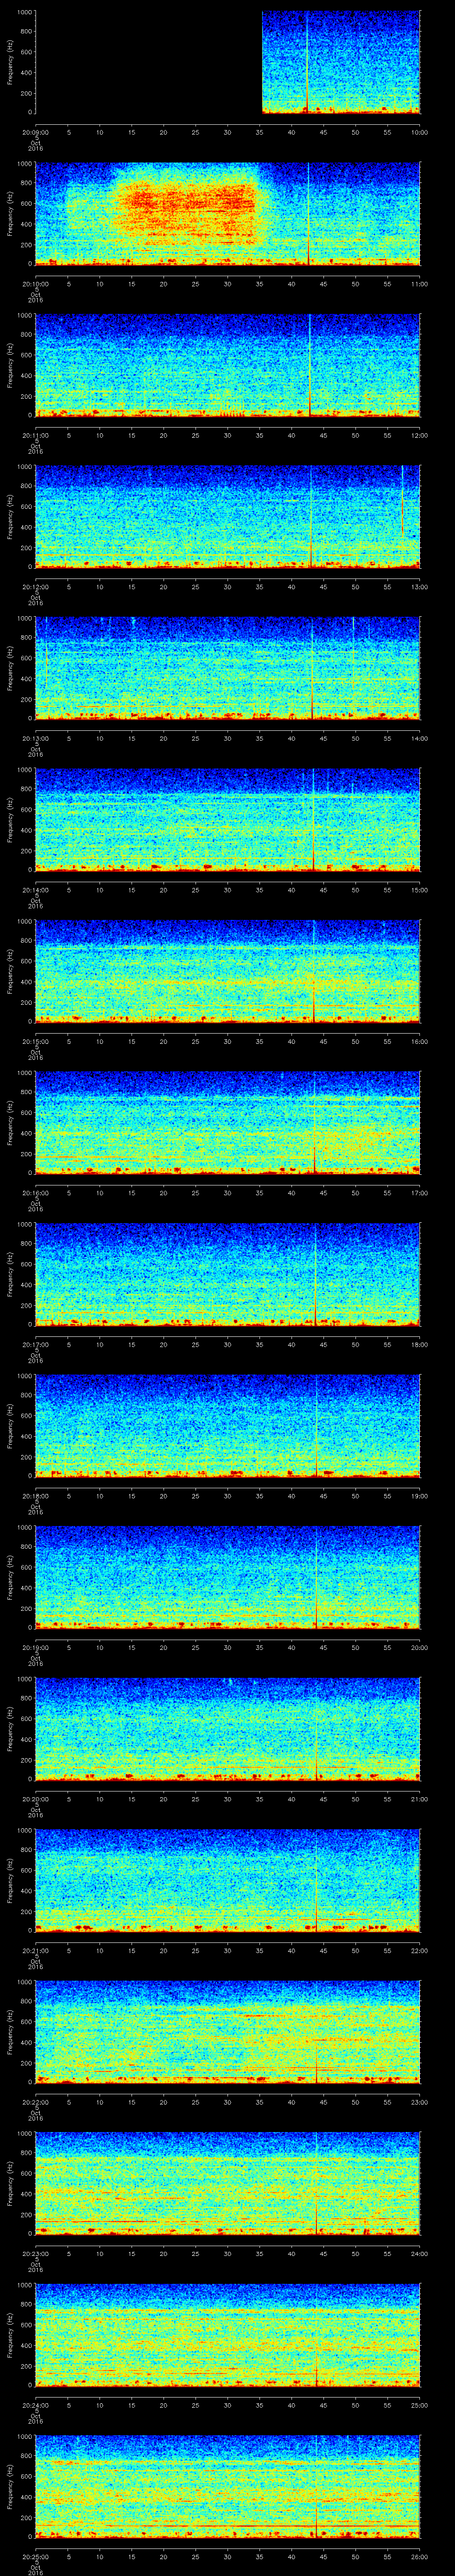Choose the '20:18:00' time label
The image size is (455, 2576).
point(36,1495)
